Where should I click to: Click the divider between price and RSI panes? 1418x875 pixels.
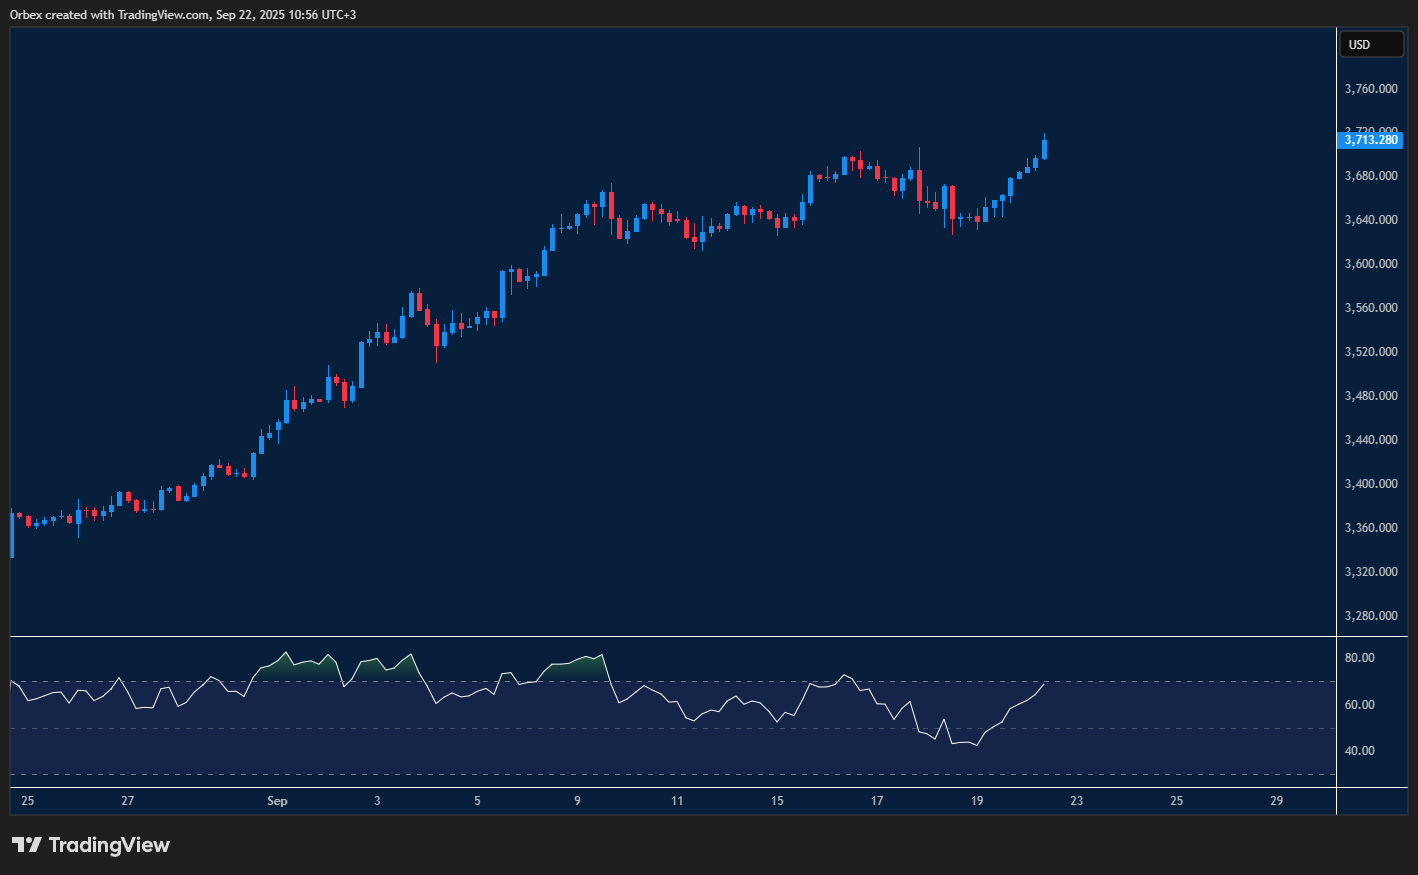[x=672, y=636]
